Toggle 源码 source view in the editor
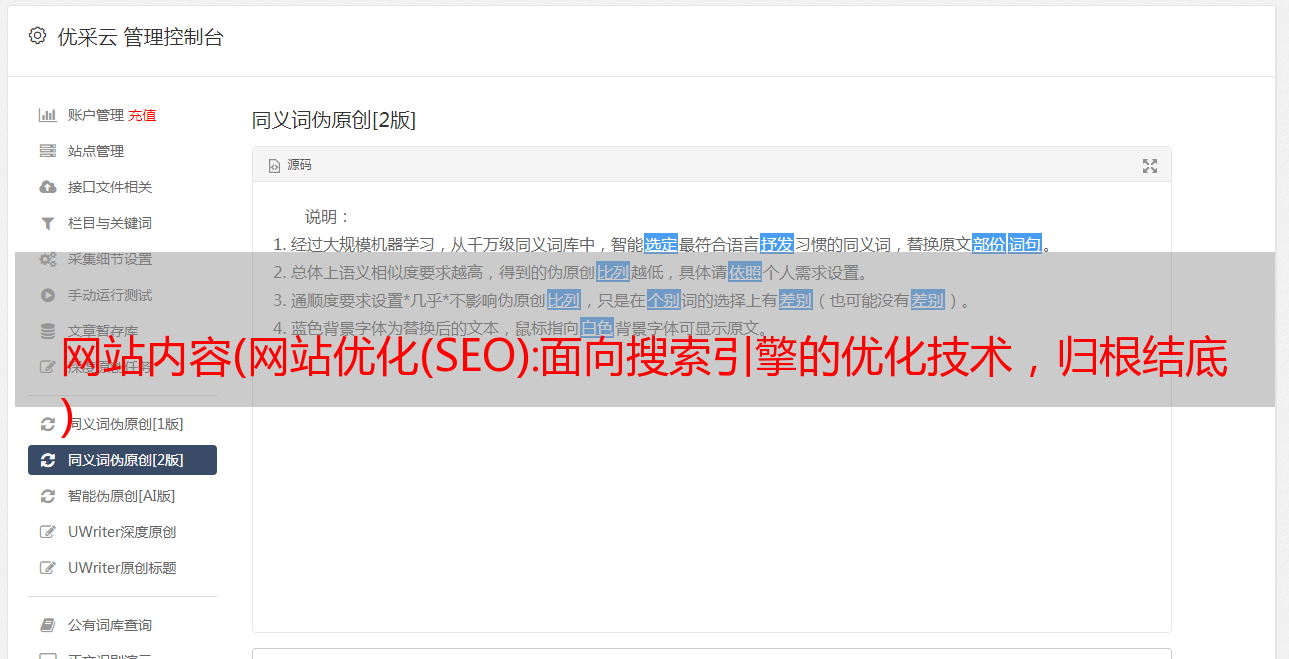 [290, 165]
